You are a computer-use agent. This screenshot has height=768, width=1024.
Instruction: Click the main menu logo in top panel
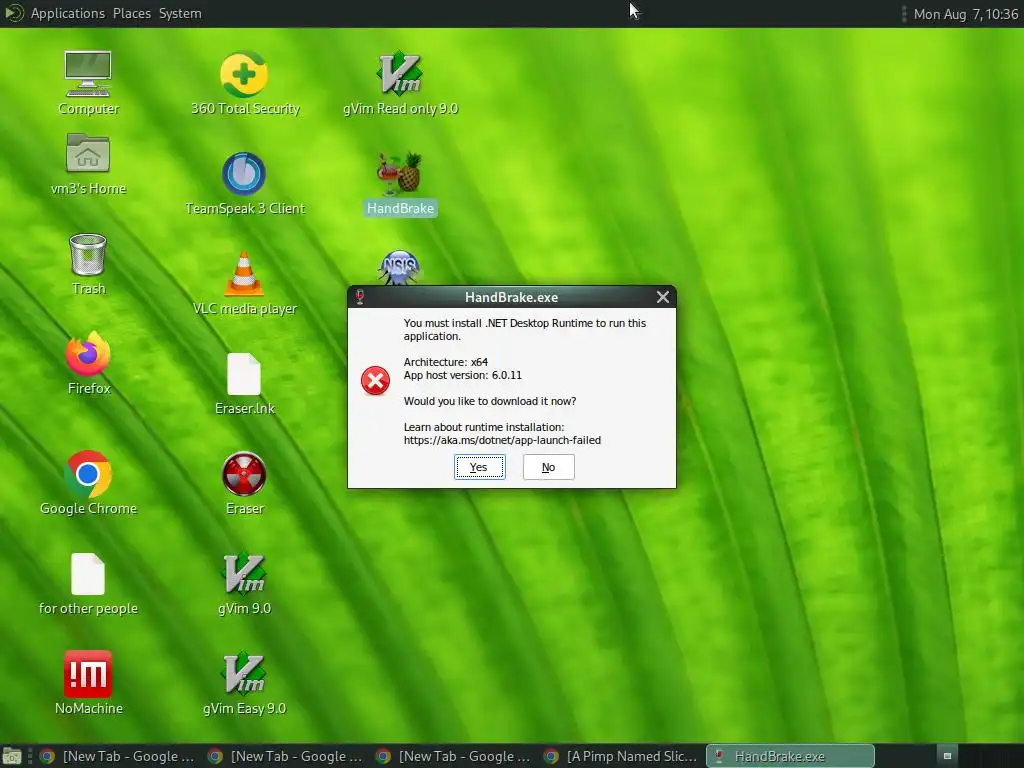tap(14, 13)
